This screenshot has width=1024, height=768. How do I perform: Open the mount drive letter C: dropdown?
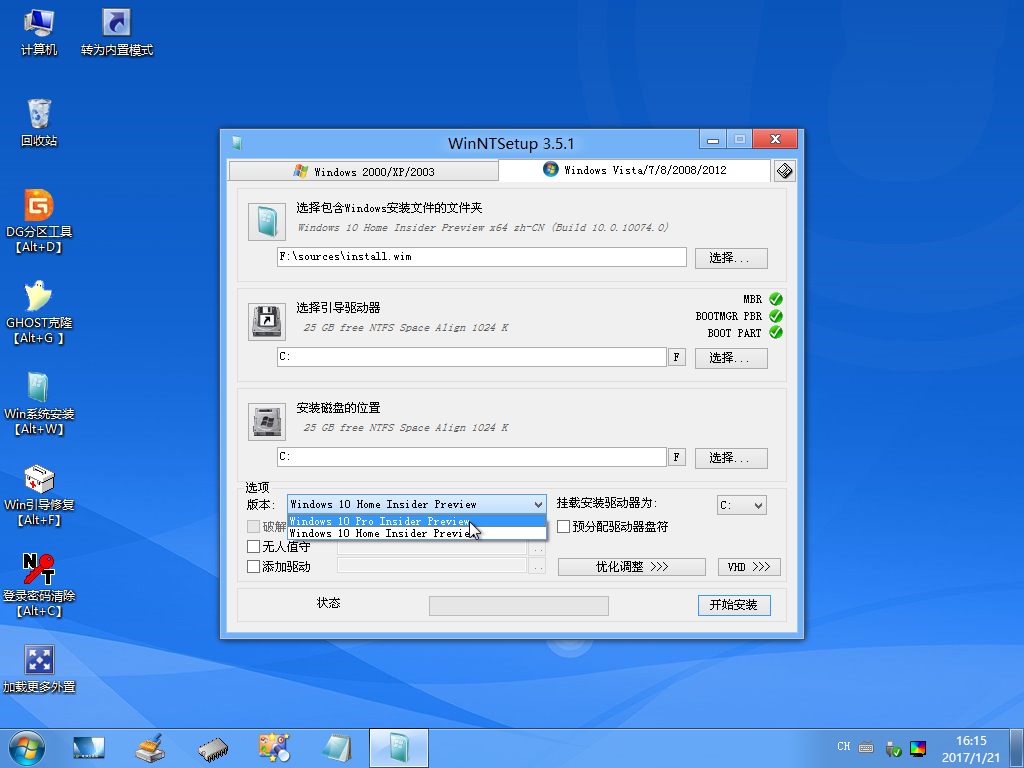[x=741, y=505]
